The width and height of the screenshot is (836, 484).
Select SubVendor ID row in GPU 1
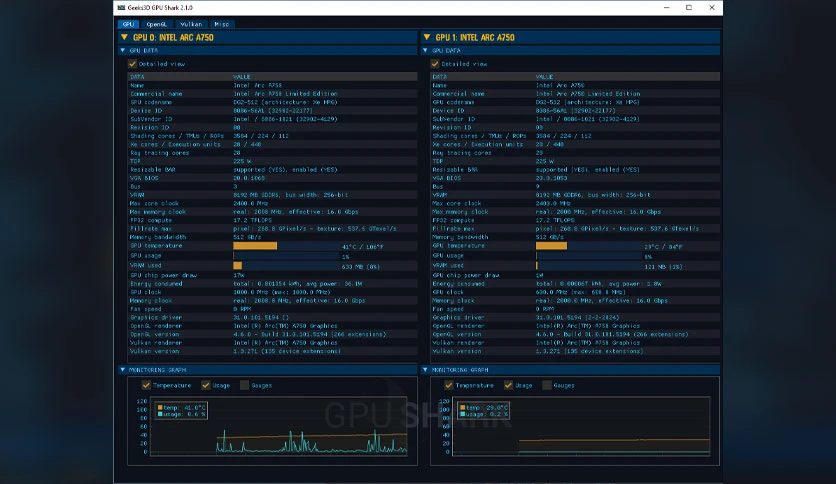(575, 119)
